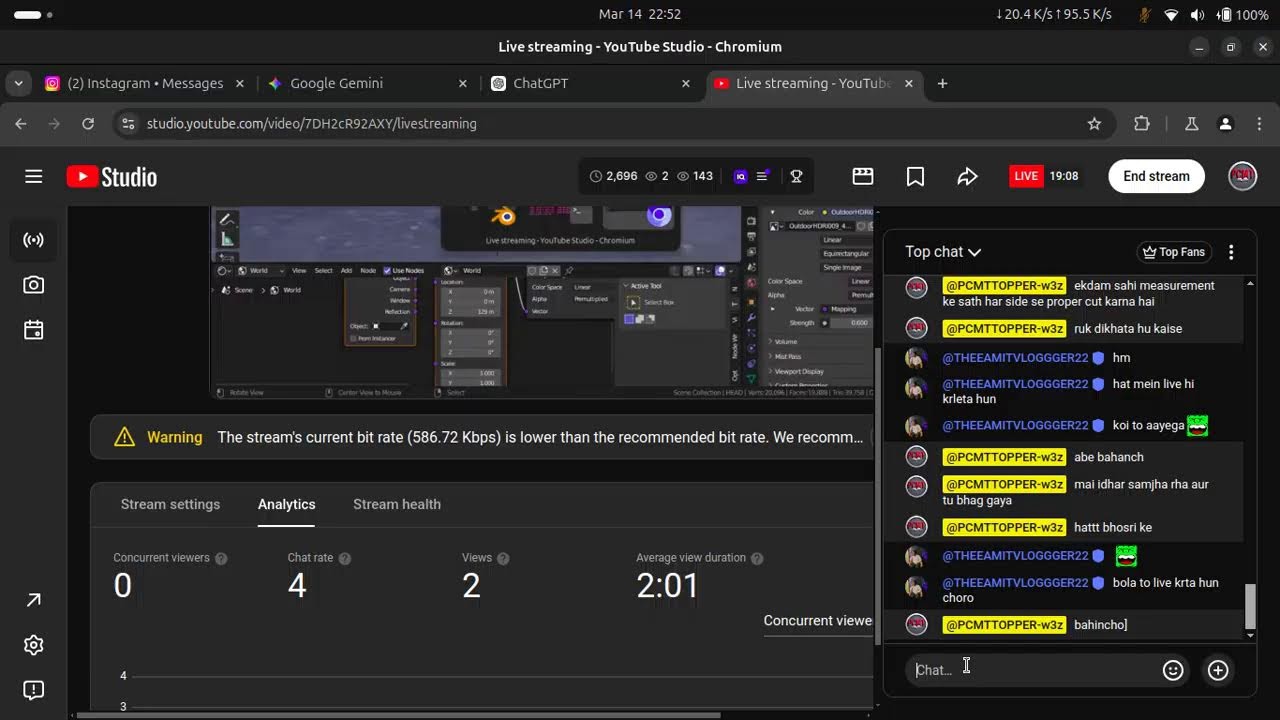This screenshot has height=720, width=1280.
Task: Open the emoji picker in chat
Action: pyautogui.click(x=1173, y=670)
